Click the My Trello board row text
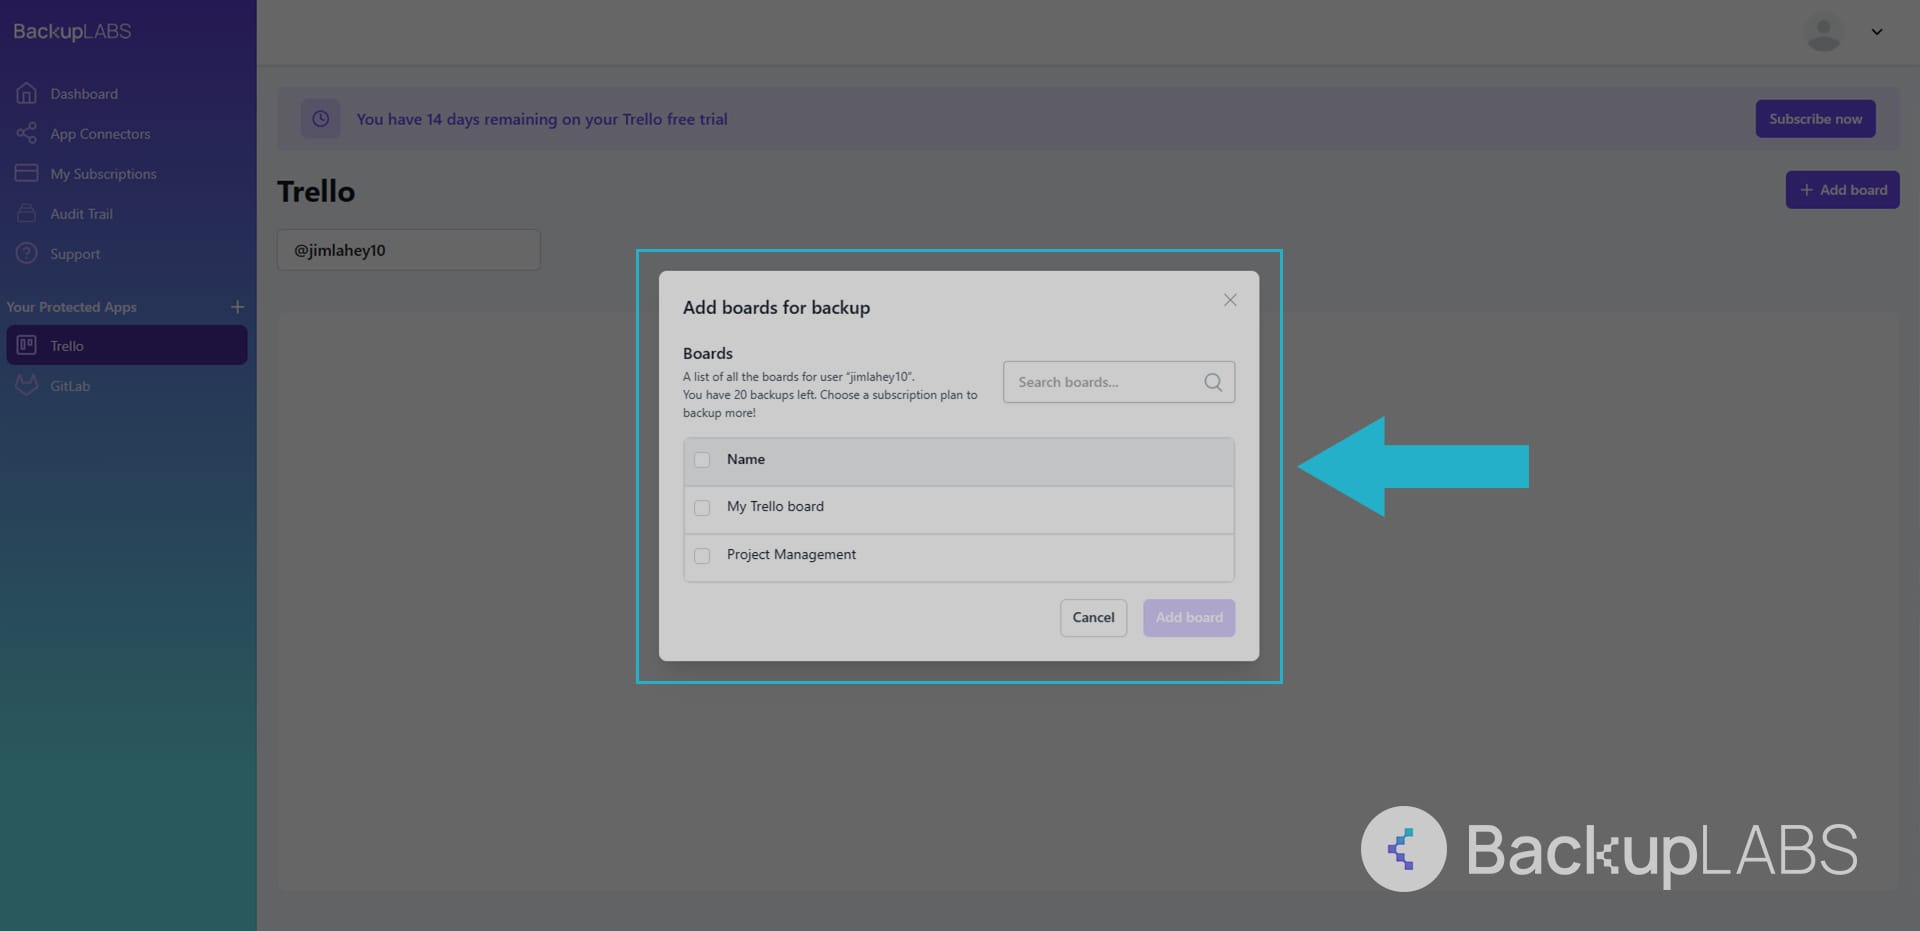Screen dimensions: 1920x931 [x=775, y=506]
